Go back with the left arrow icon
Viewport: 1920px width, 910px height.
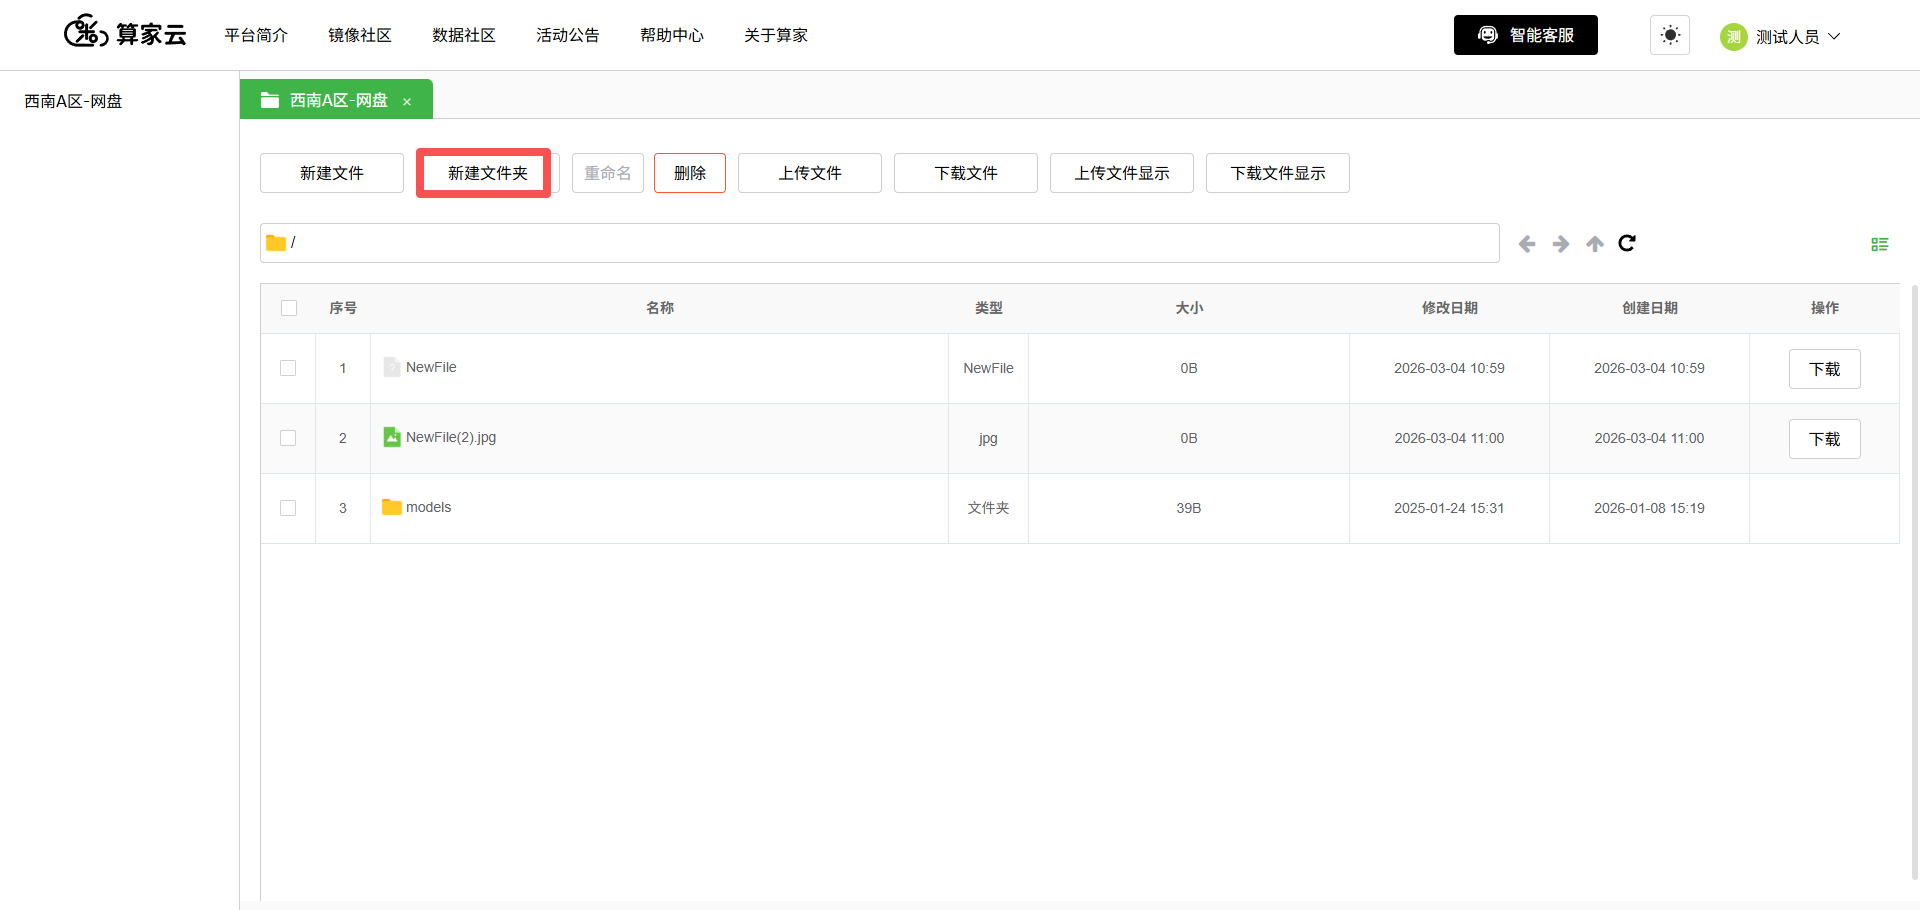(x=1527, y=244)
